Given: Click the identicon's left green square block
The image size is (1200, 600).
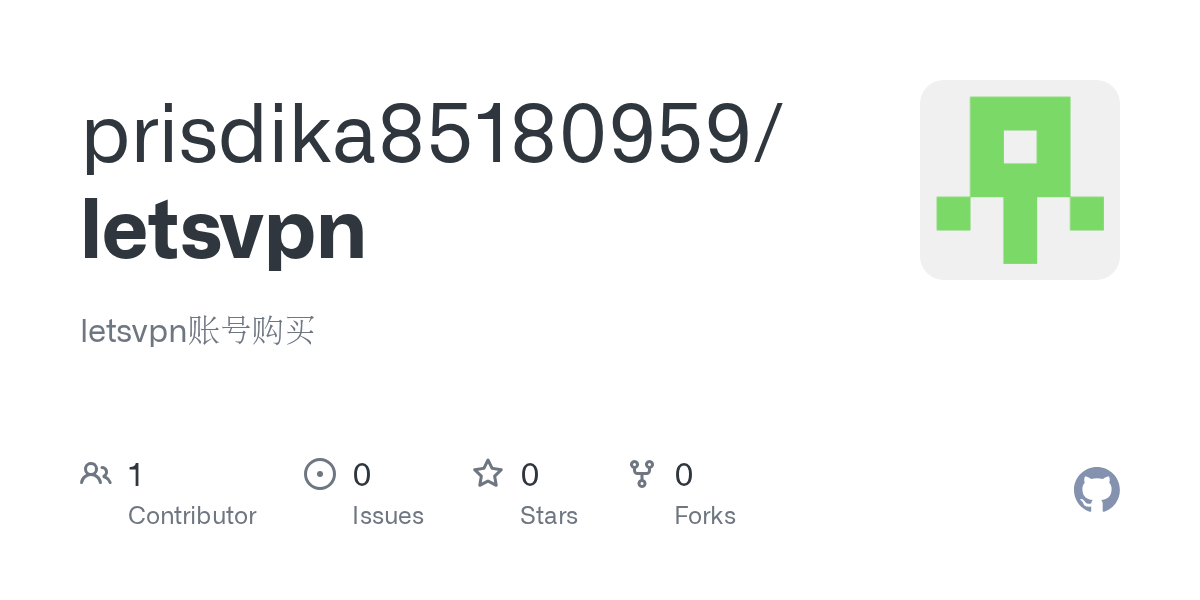Looking at the screenshot, I should pos(953,213).
